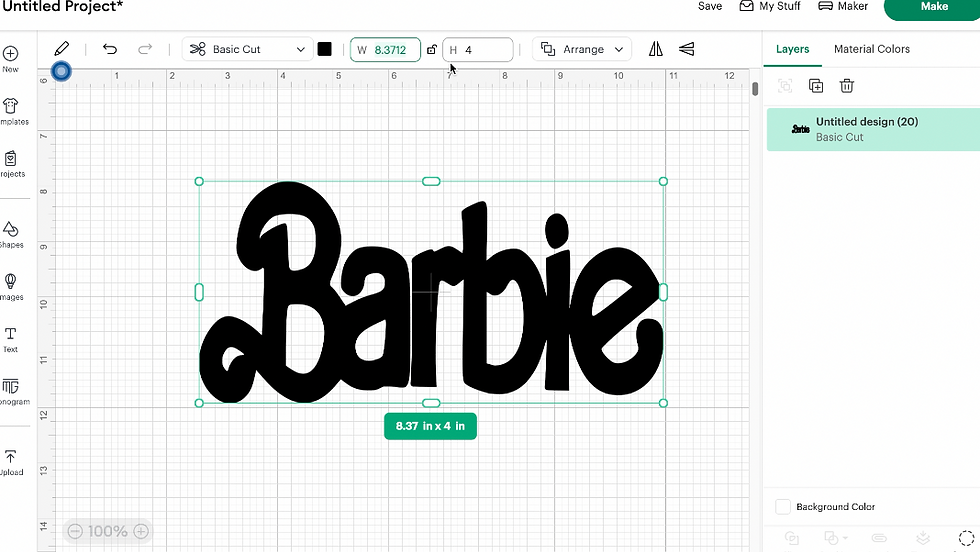Click the Make button

point(934,7)
